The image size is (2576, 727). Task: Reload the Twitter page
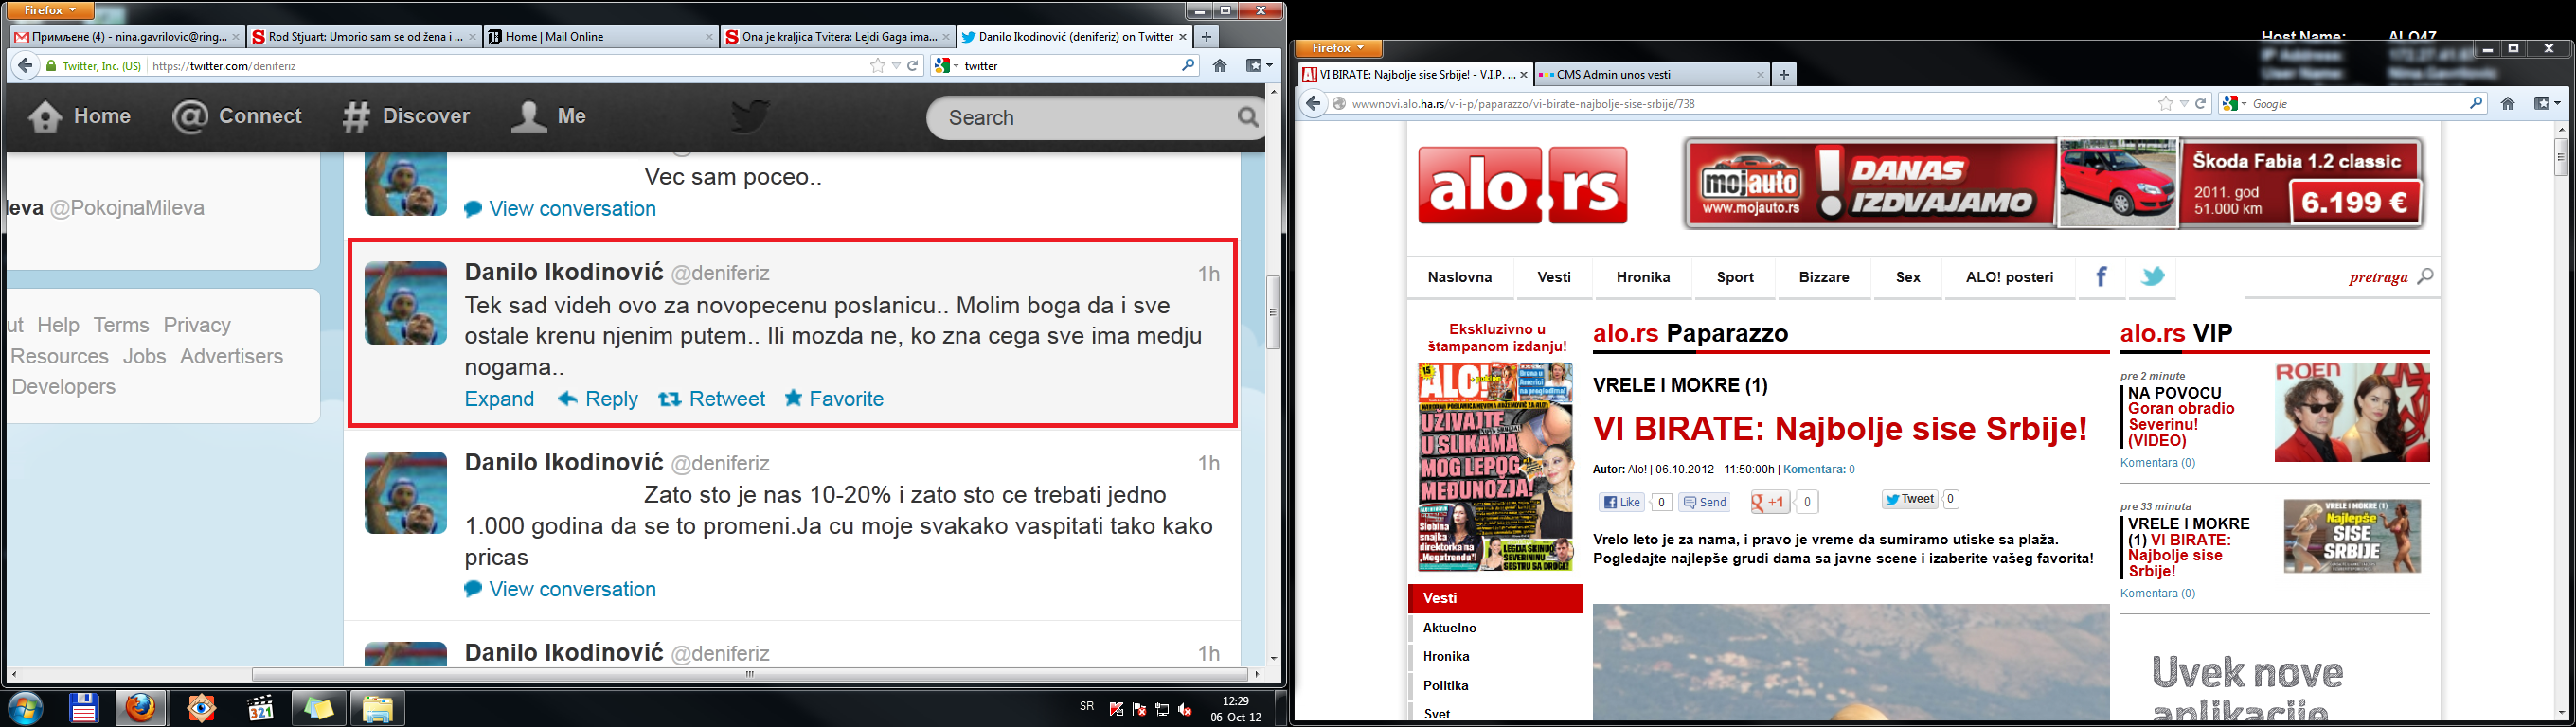(x=913, y=66)
